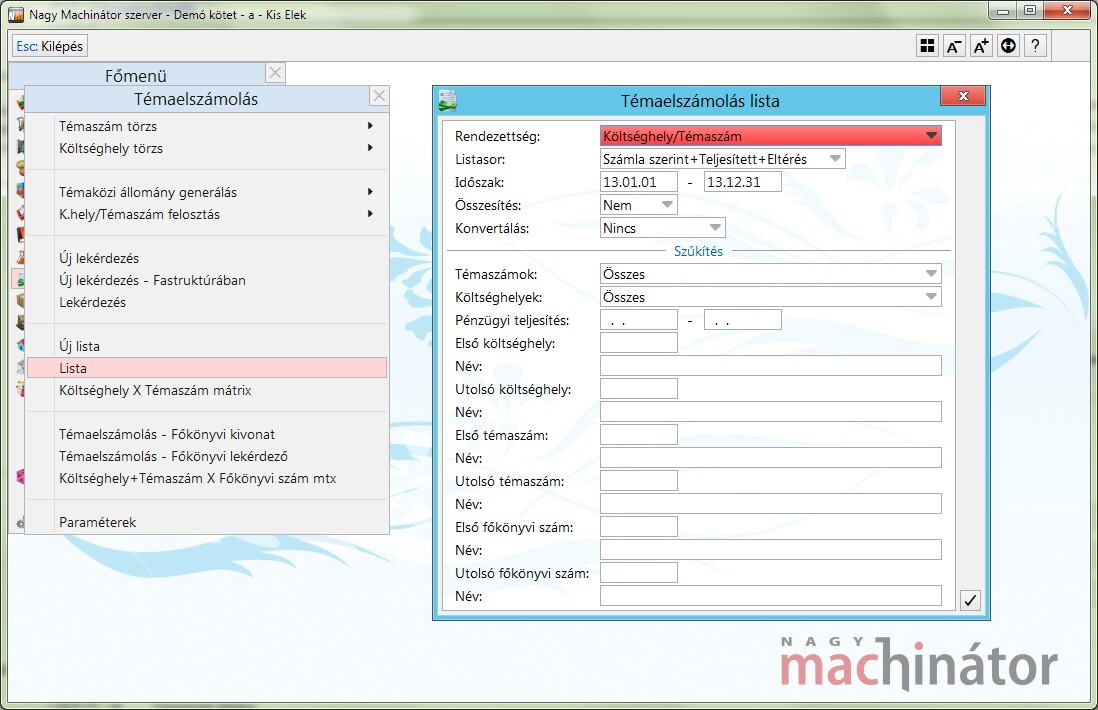Expand K.hely/Témaszám felosztás submenu
The width and height of the screenshot is (1098, 710).
(x=207, y=214)
